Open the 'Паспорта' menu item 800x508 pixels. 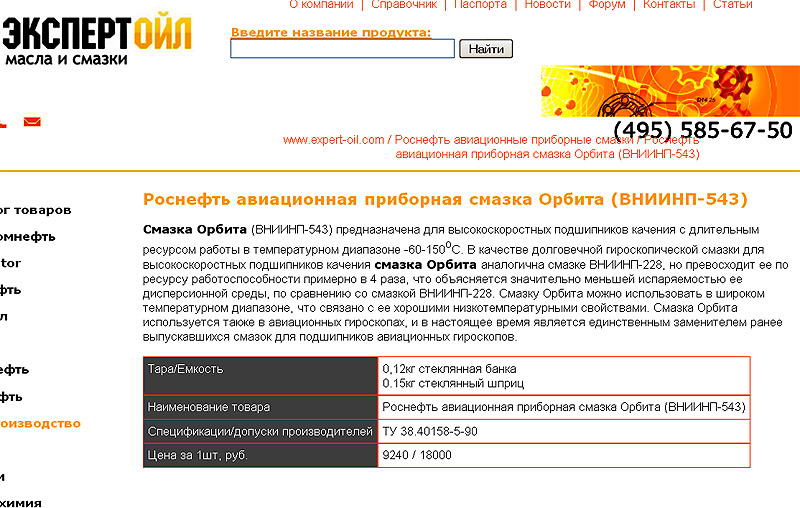click(480, 5)
